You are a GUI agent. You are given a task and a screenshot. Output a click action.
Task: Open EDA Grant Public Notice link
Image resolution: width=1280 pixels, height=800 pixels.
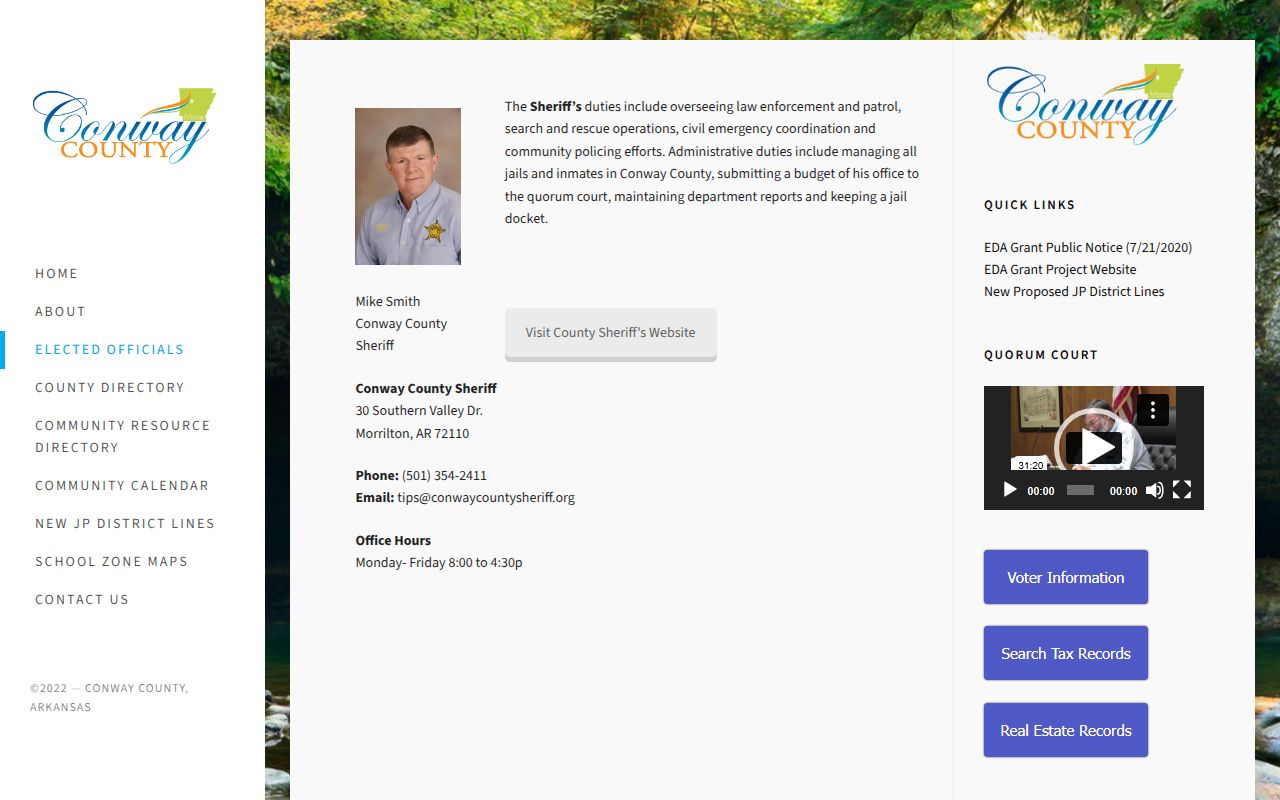click(x=1087, y=247)
